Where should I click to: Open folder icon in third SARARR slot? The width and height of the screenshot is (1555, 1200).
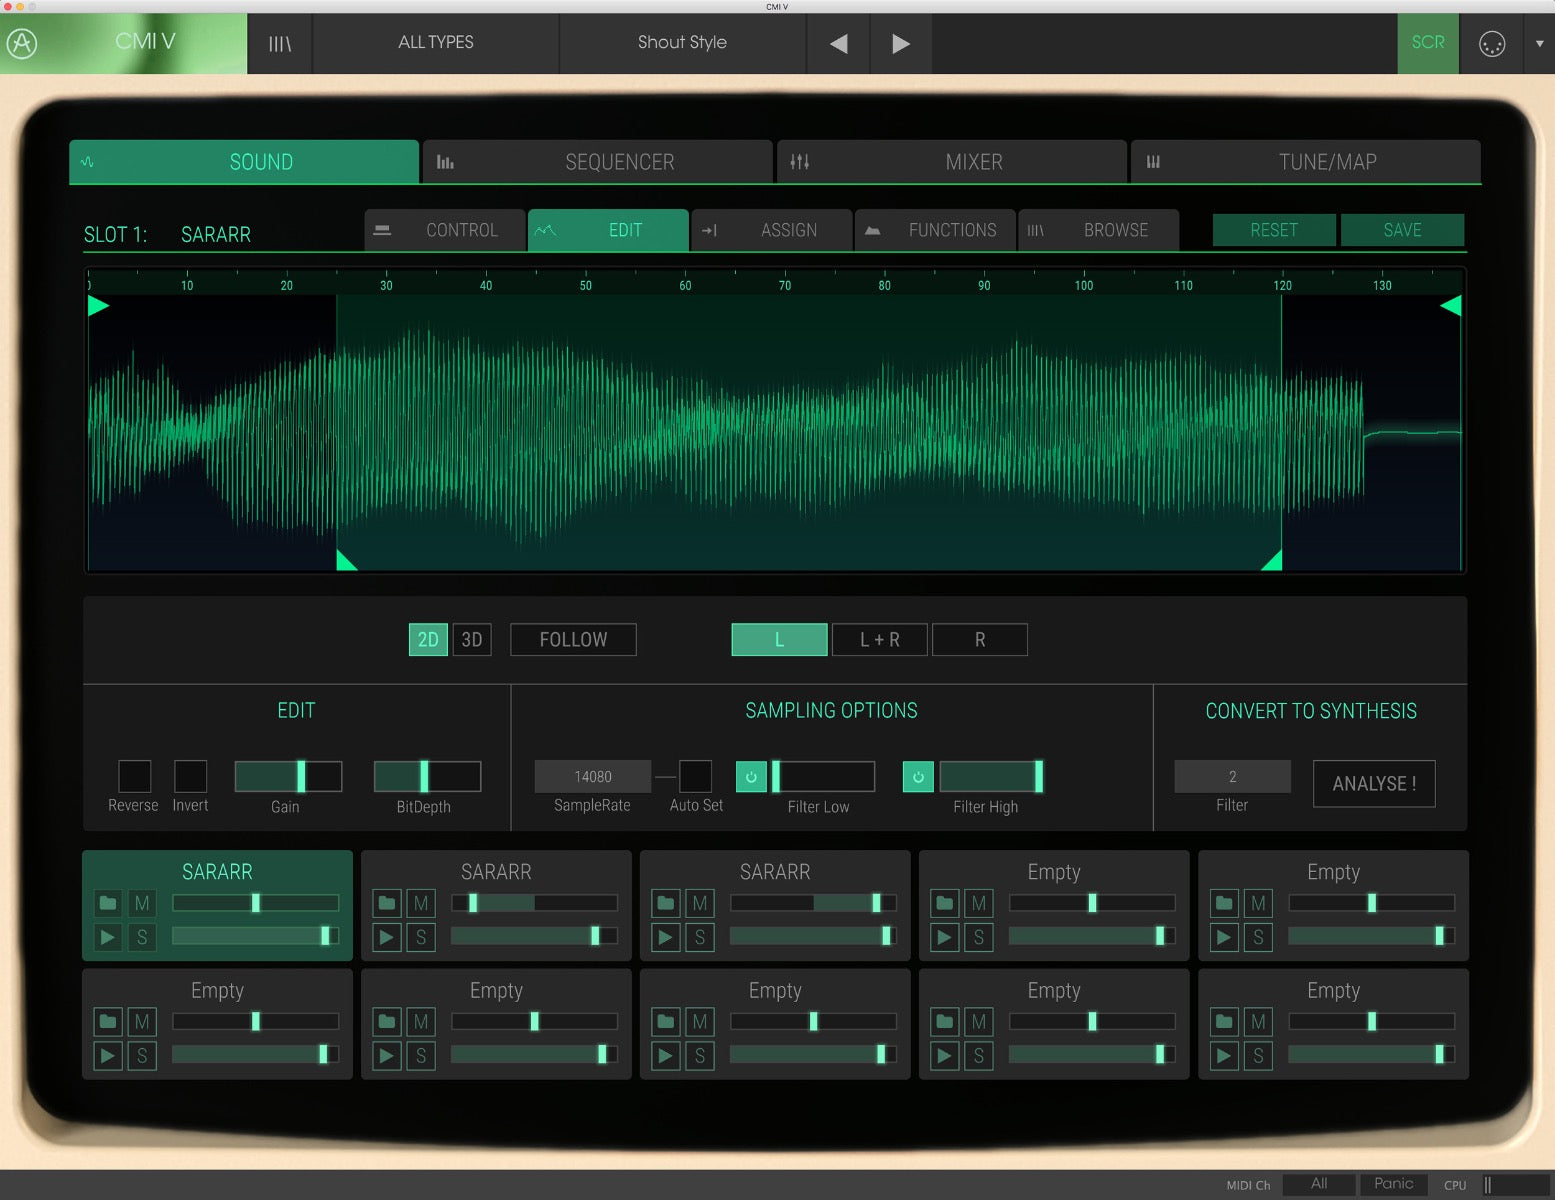666,904
